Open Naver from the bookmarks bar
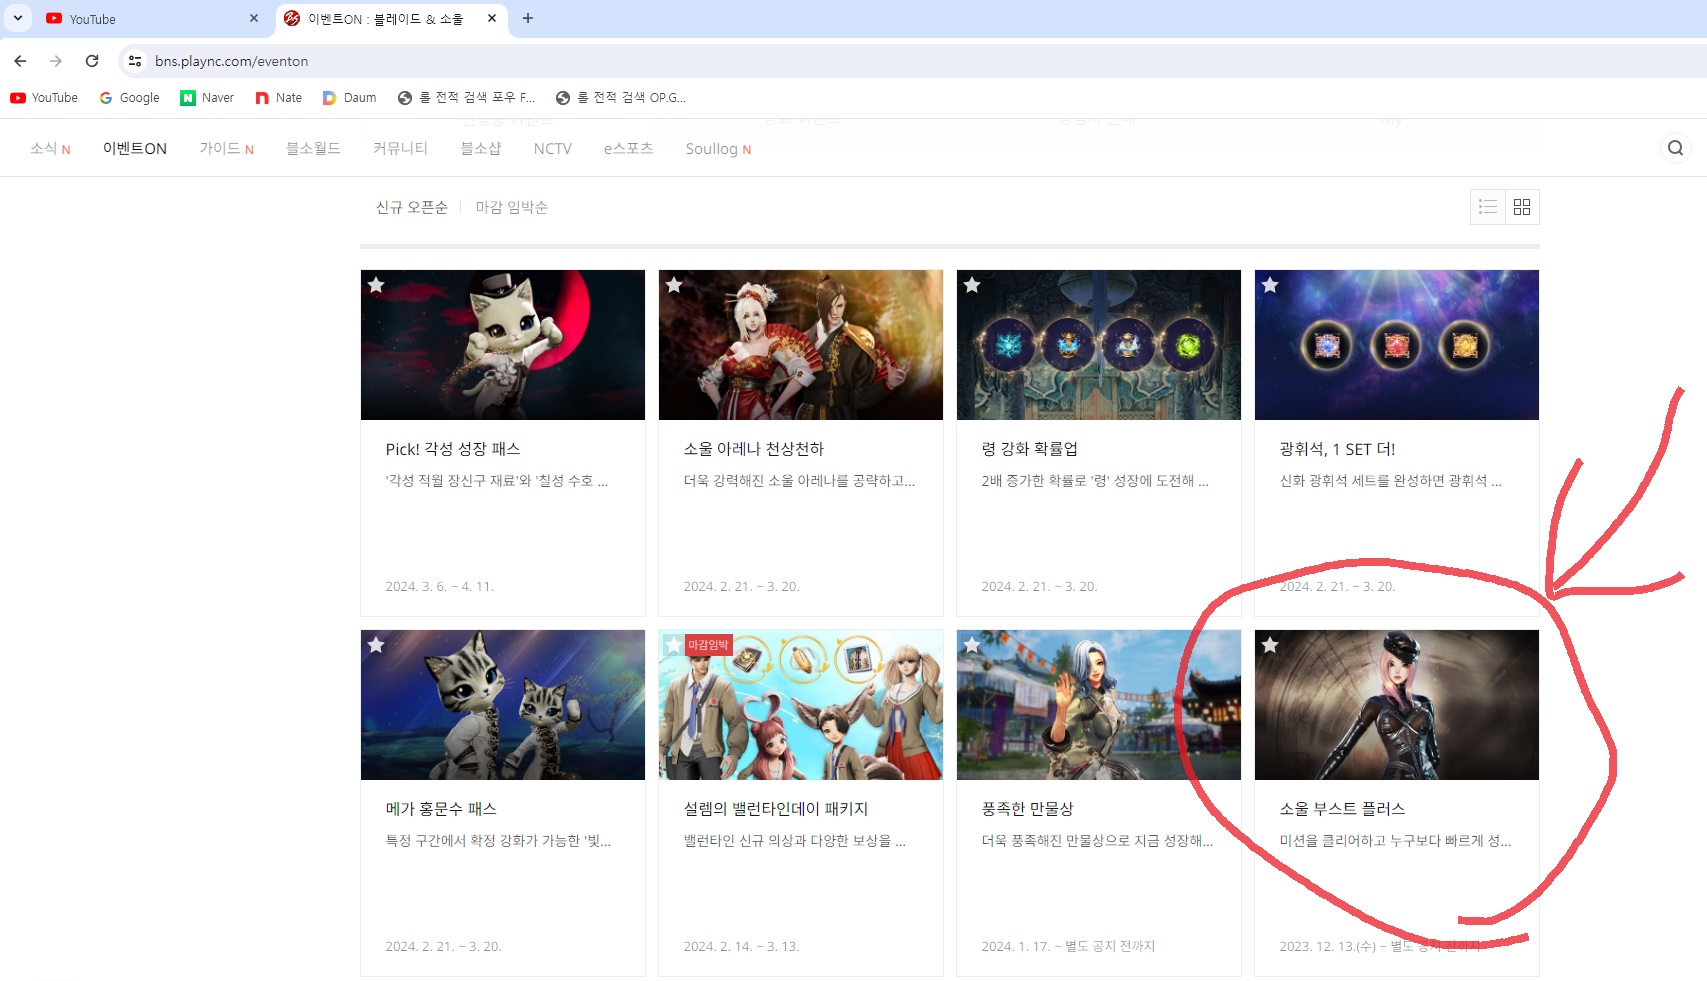 point(206,97)
